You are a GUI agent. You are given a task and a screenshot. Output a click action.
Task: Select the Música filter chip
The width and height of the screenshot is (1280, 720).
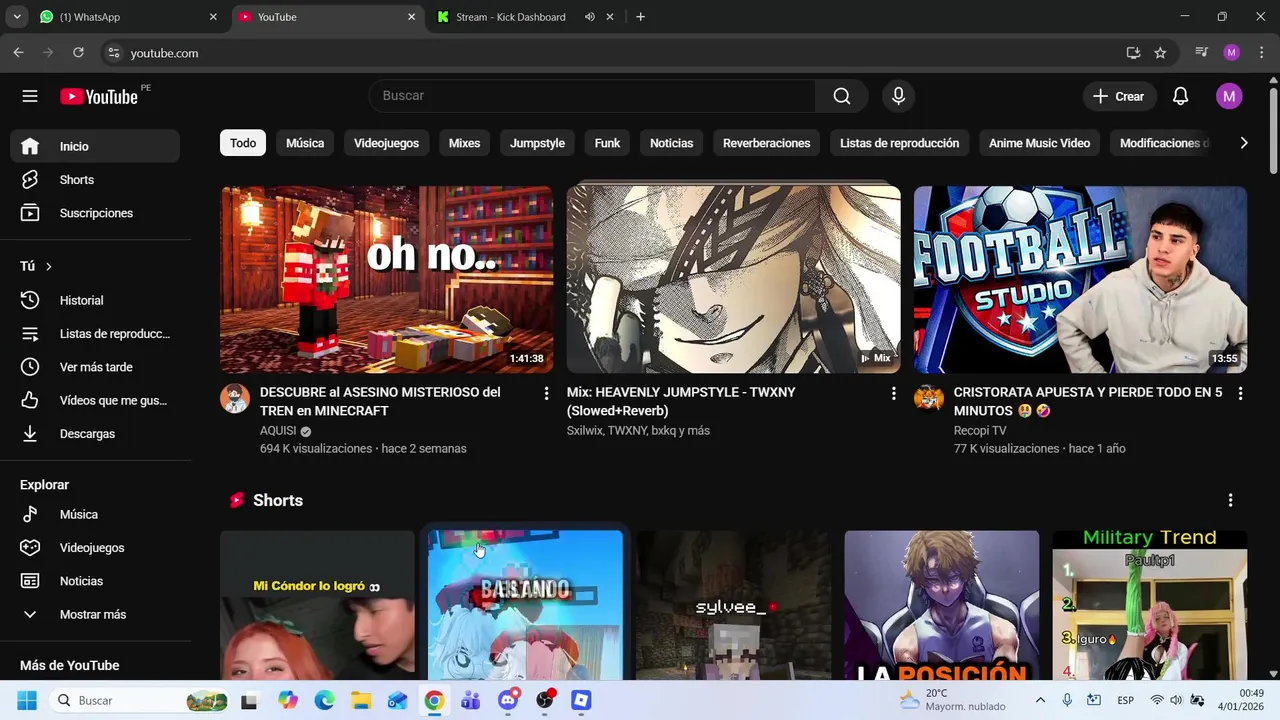[305, 143]
